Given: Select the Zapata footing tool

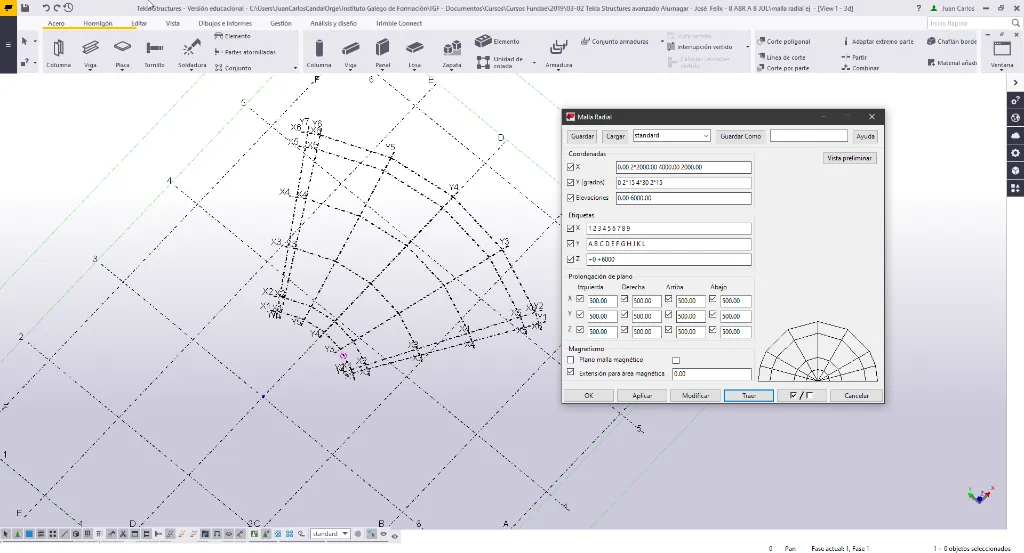Looking at the screenshot, I should coord(451,53).
